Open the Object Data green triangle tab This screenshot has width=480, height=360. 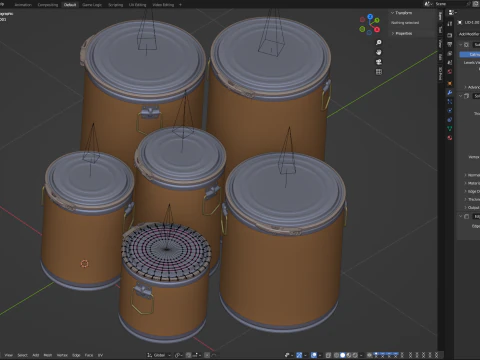[x=450, y=128]
